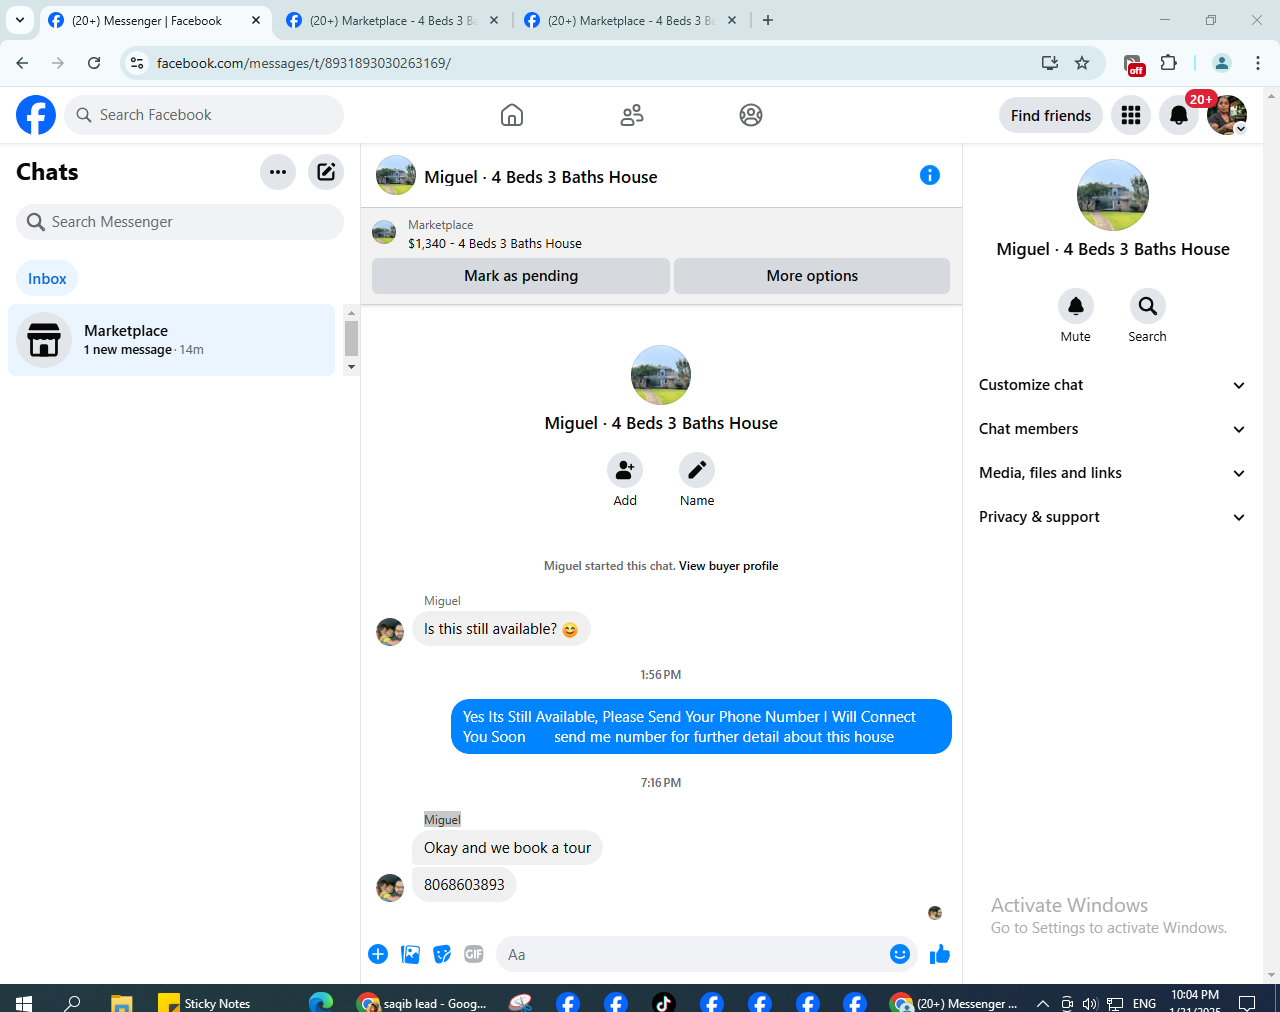Open TikTok from taskbar
Viewport: 1280px width, 1012px height.
pyautogui.click(x=664, y=1001)
